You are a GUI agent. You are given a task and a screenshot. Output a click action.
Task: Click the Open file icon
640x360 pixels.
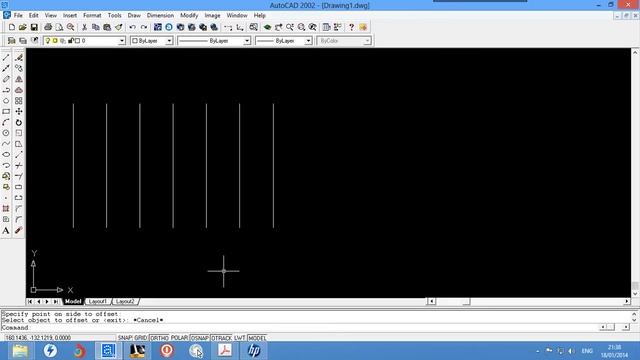(x=22, y=27)
